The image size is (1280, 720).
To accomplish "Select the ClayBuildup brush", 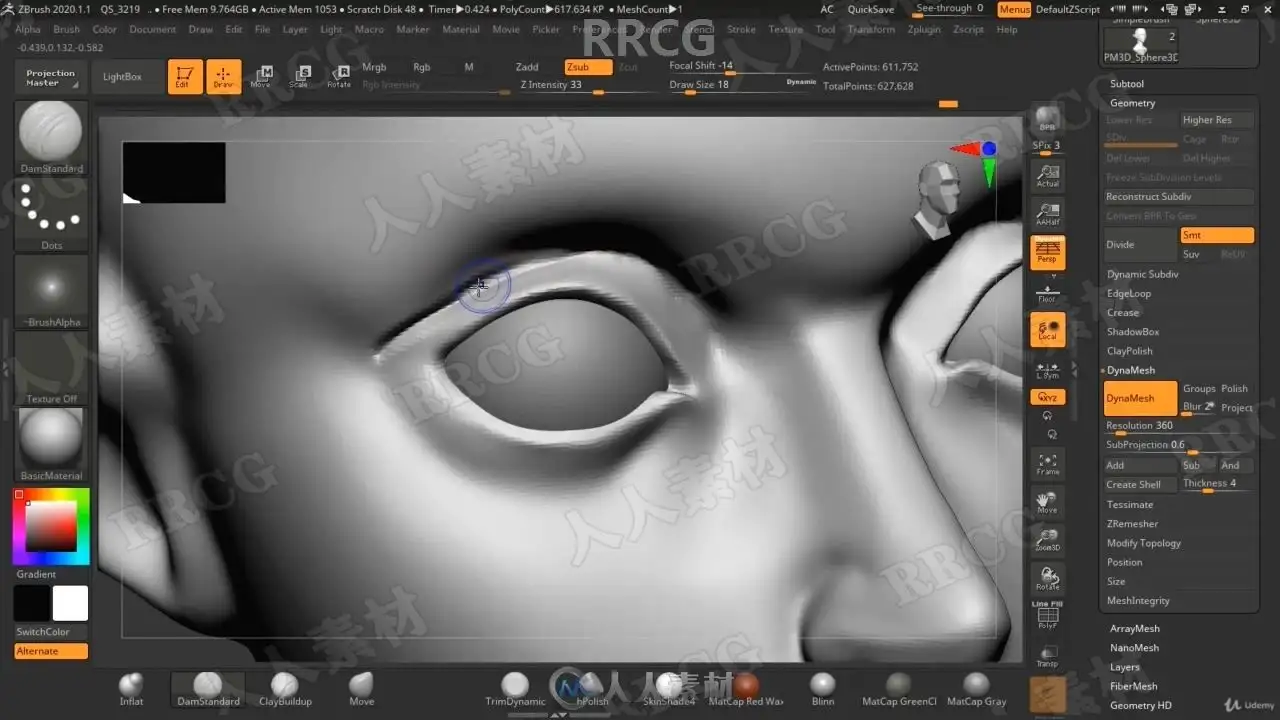I will pyautogui.click(x=285, y=689).
